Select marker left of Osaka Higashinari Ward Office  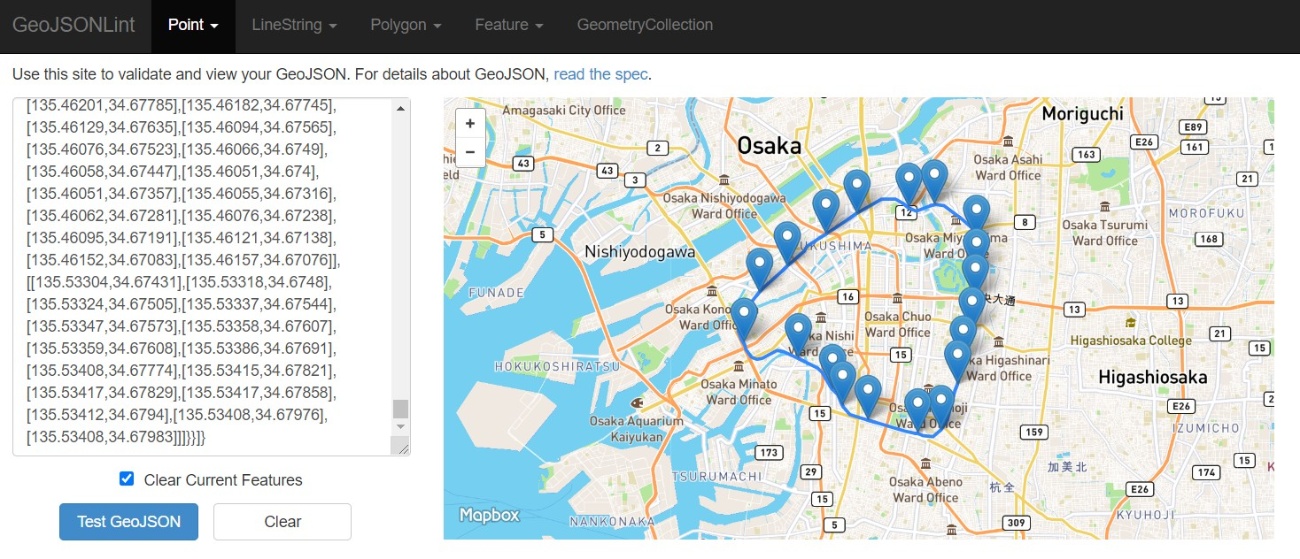point(958,361)
